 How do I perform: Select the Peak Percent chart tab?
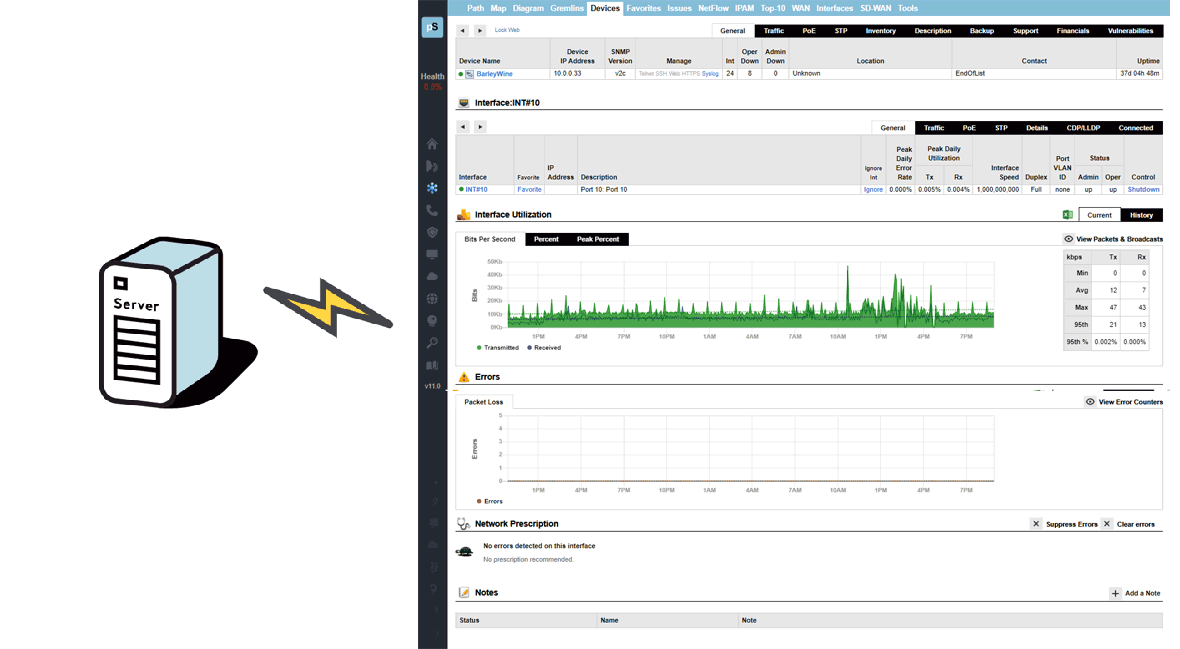(598, 239)
